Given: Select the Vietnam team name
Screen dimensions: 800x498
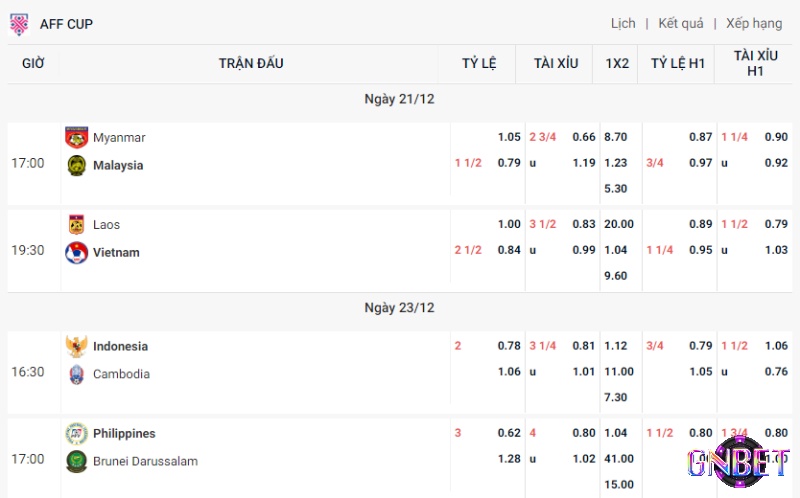Looking at the screenshot, I should point(116,253).
